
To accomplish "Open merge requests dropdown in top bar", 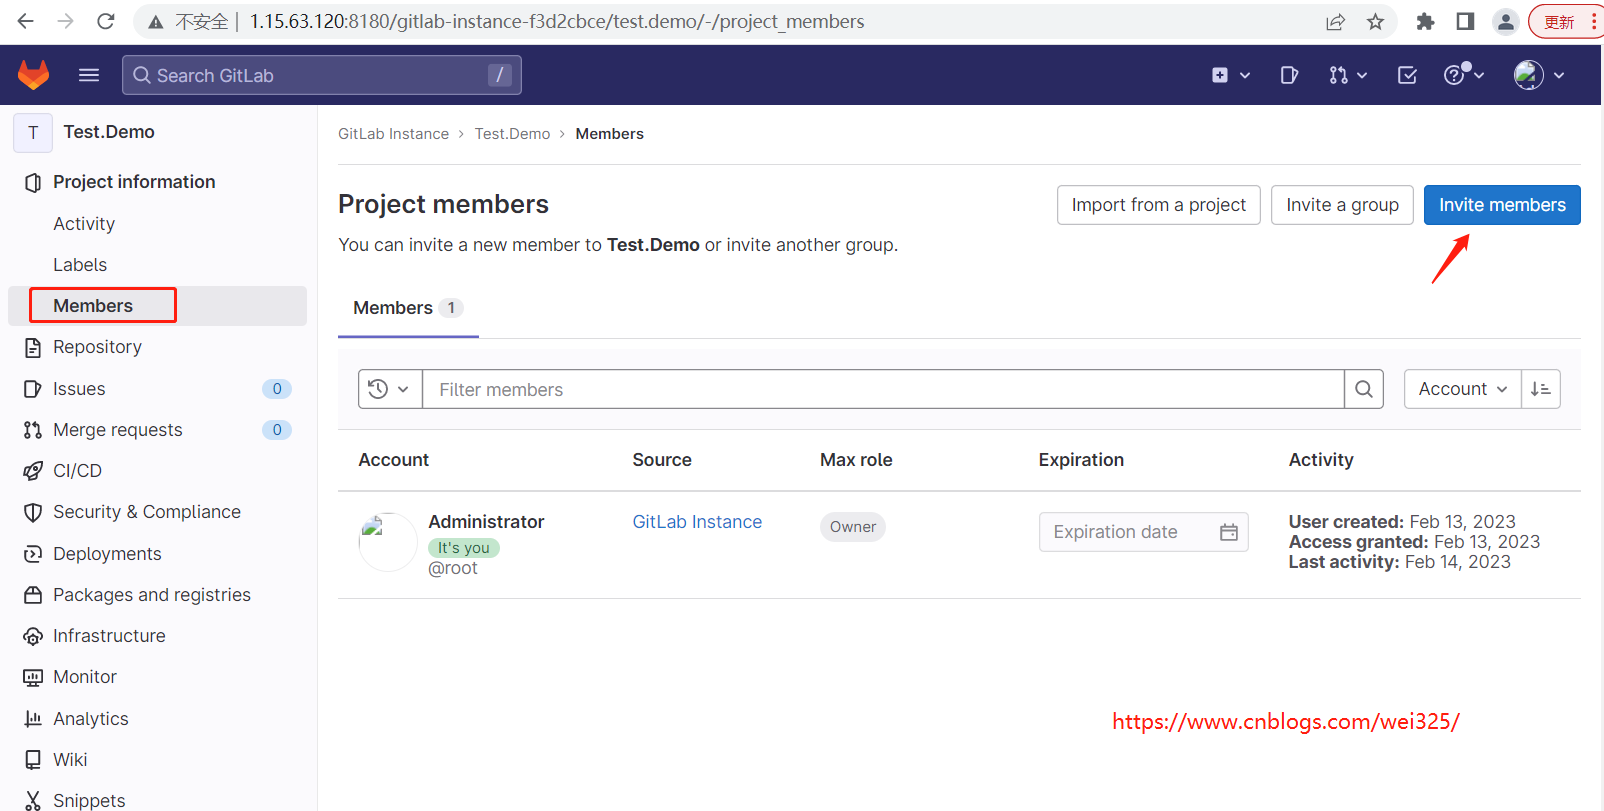I will click(x=1347, y=75).
